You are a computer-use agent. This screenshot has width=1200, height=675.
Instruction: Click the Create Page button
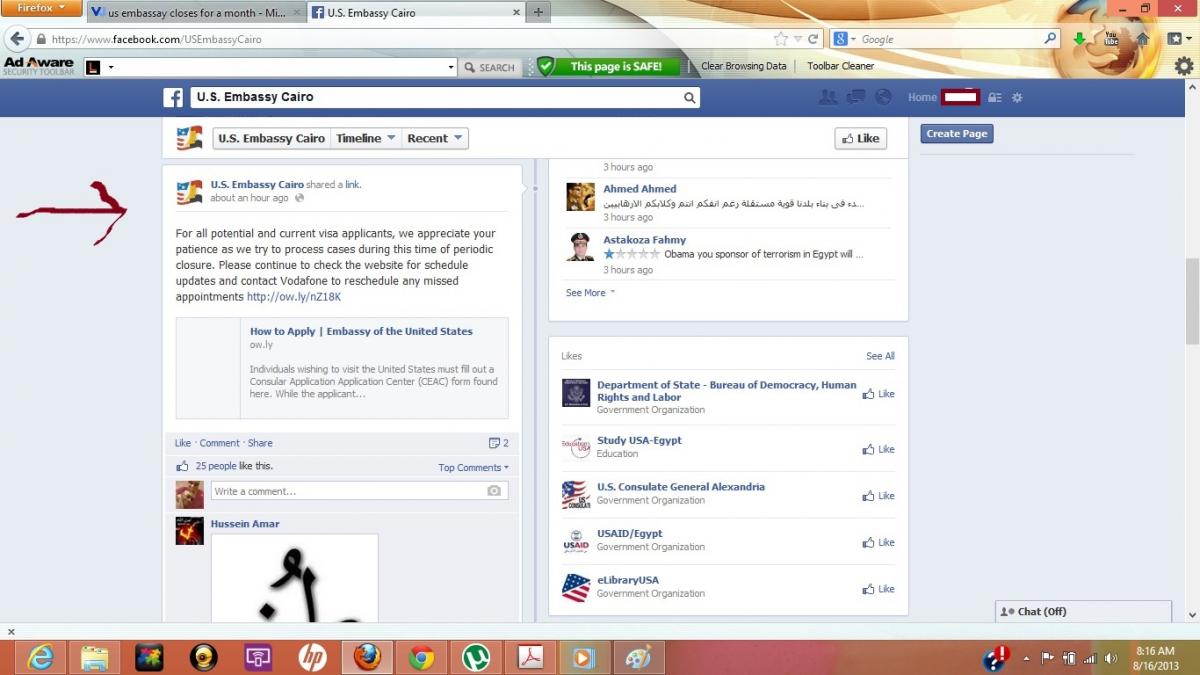pos(957,134)
